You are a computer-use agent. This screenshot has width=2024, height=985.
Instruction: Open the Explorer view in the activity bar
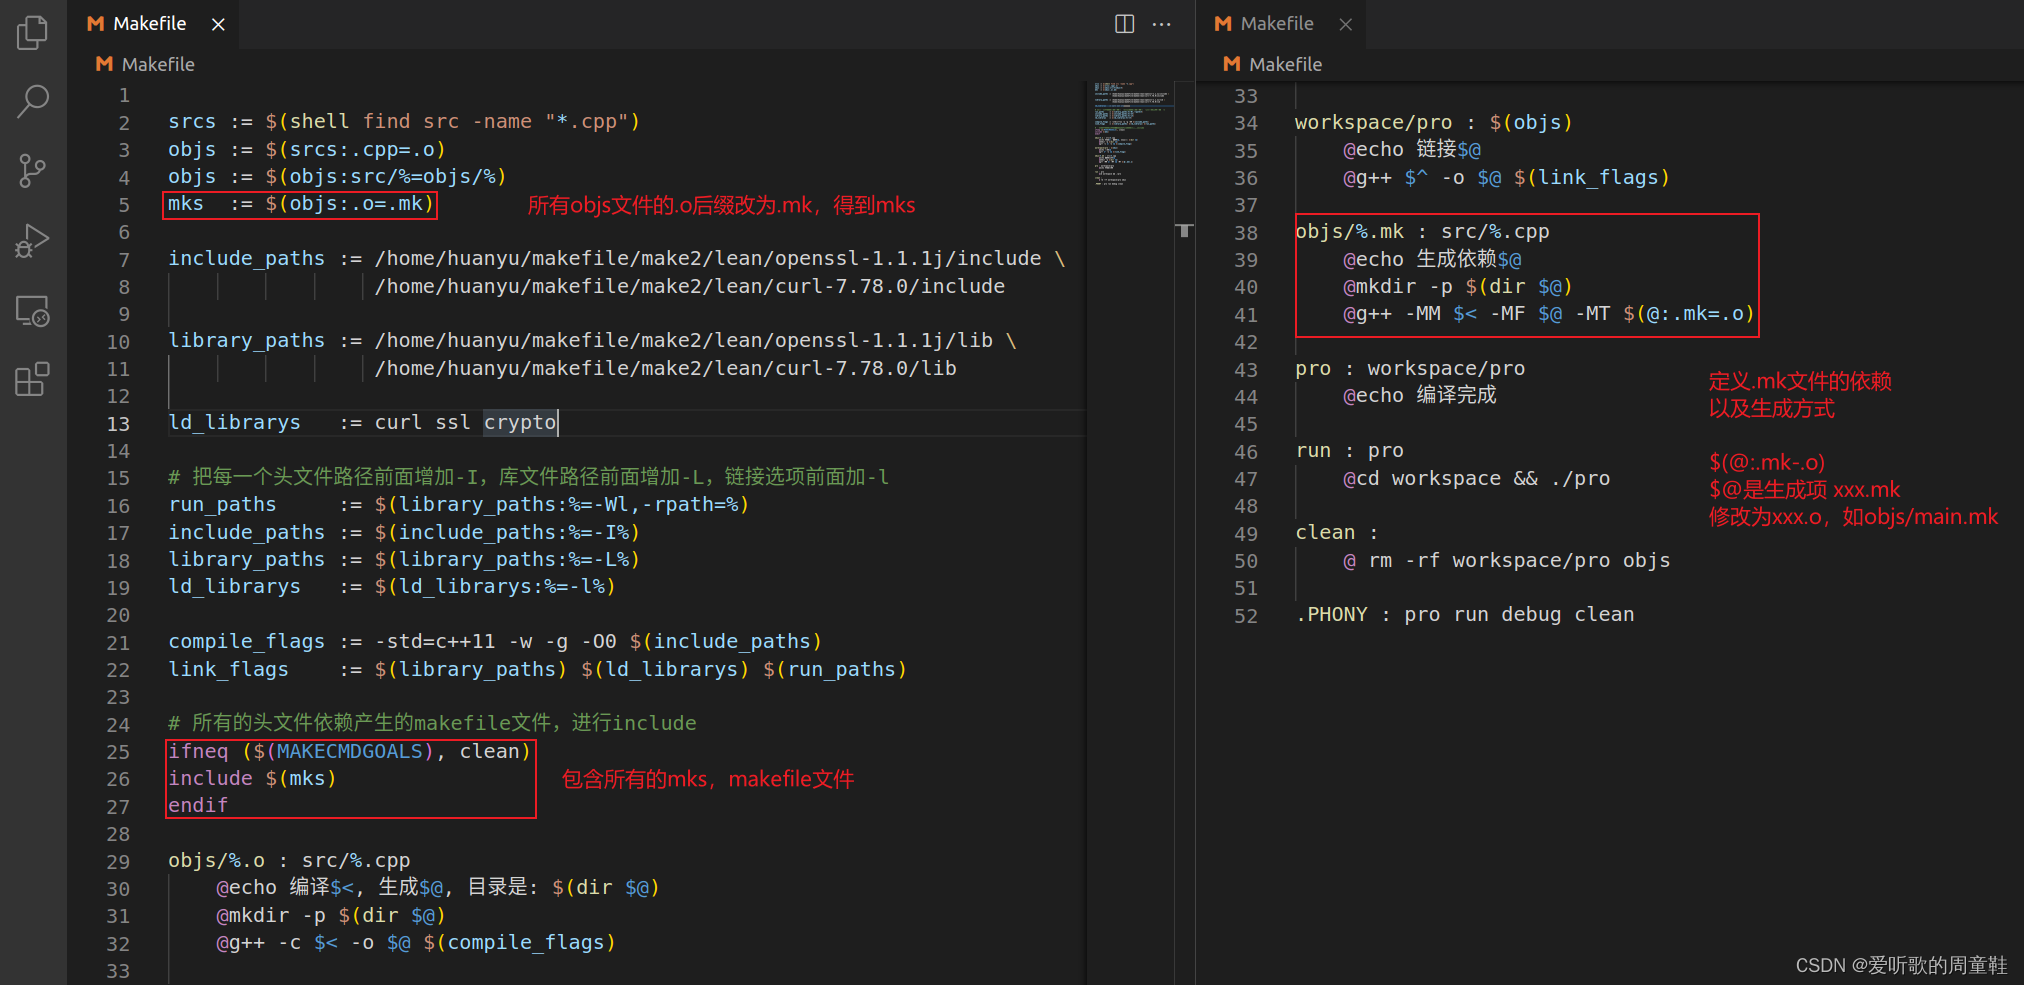pos(33,32)
